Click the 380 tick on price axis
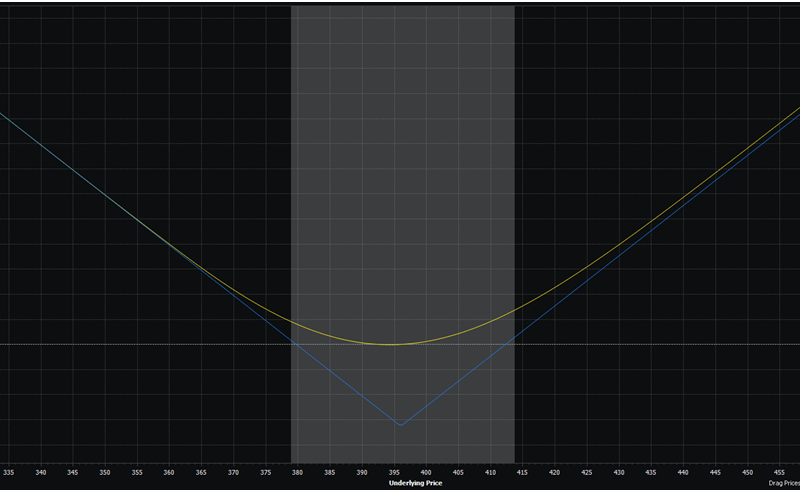 297,471
